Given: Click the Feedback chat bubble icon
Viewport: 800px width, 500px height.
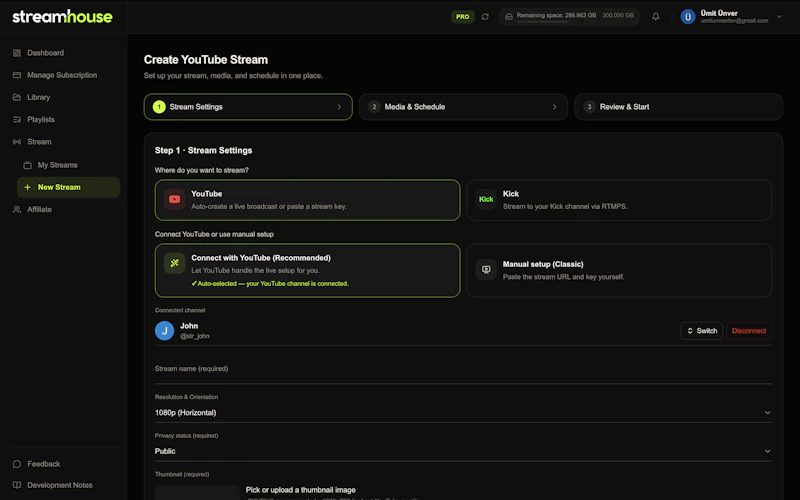Looking at the screenshot, I should (x=17, y=464).
